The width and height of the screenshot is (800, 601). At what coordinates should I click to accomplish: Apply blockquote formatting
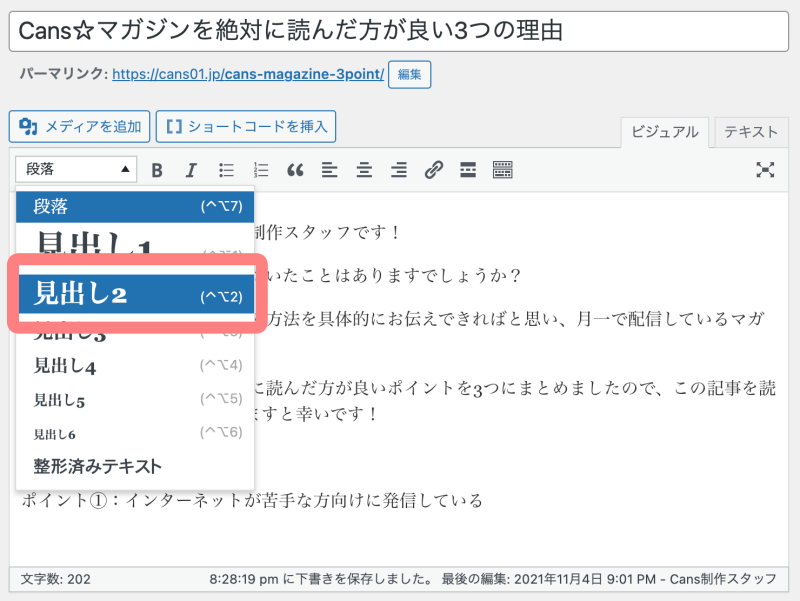click(295, 170)
